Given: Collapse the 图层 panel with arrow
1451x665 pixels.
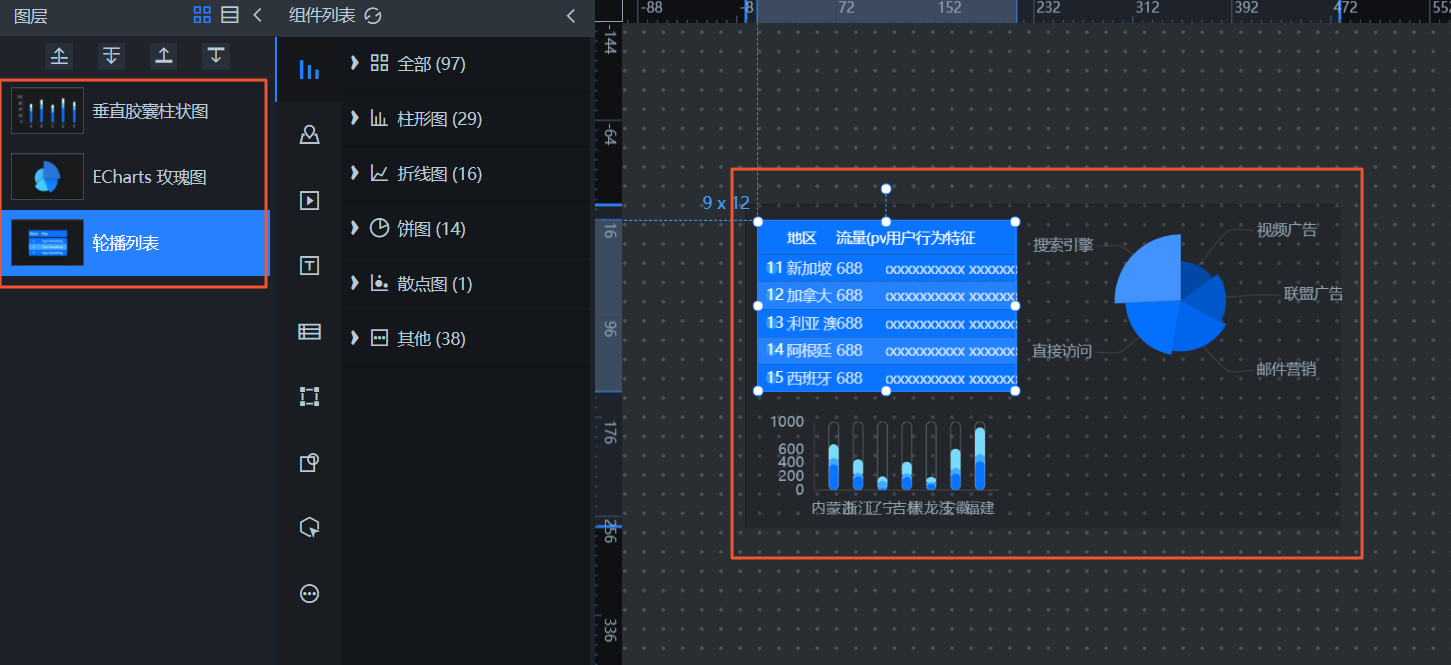Looking at the screenshot, I should click(x=257, y=15).
